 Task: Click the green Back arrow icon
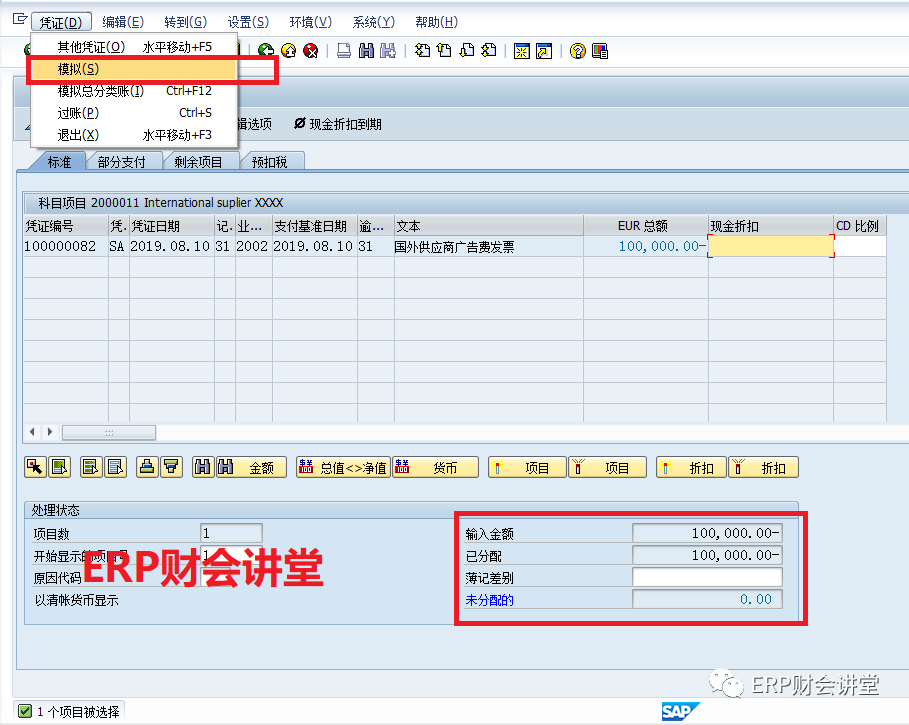click(266, 51)
